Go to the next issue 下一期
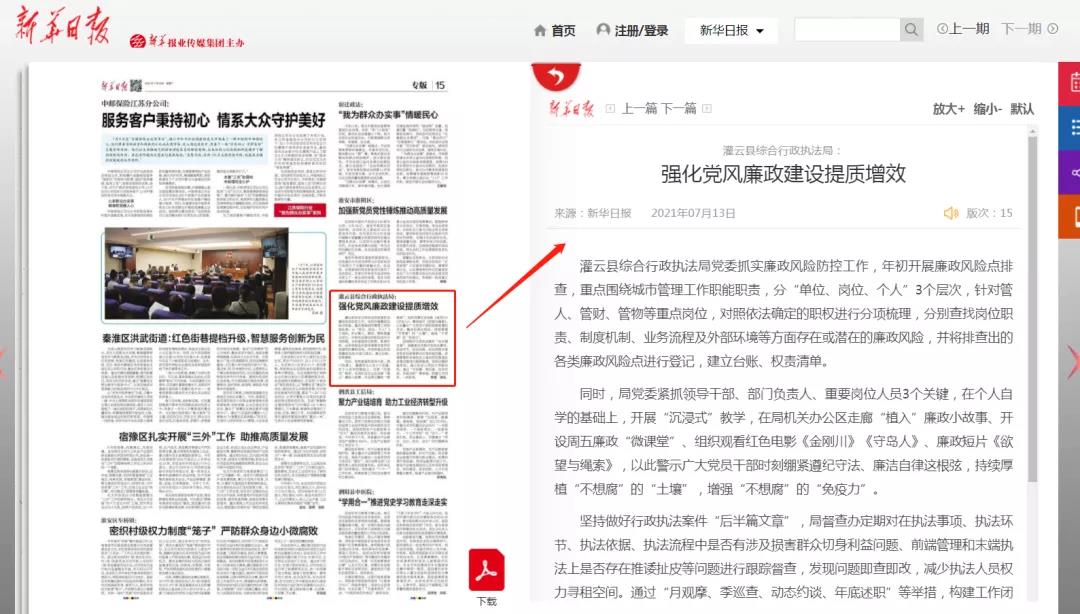 pyautogui.click(x=1021, y=29)
